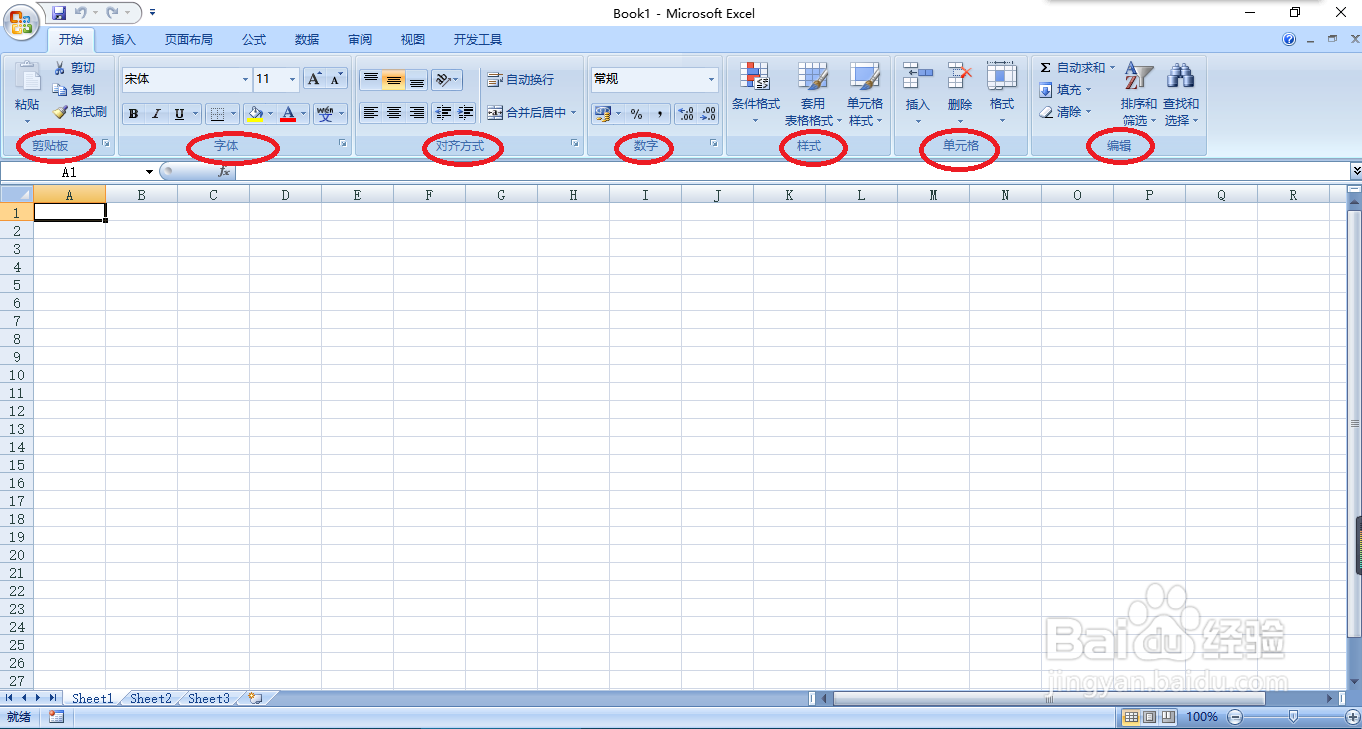Decrease decimal places icon
Screen dimensions: 1362x729
708,114
